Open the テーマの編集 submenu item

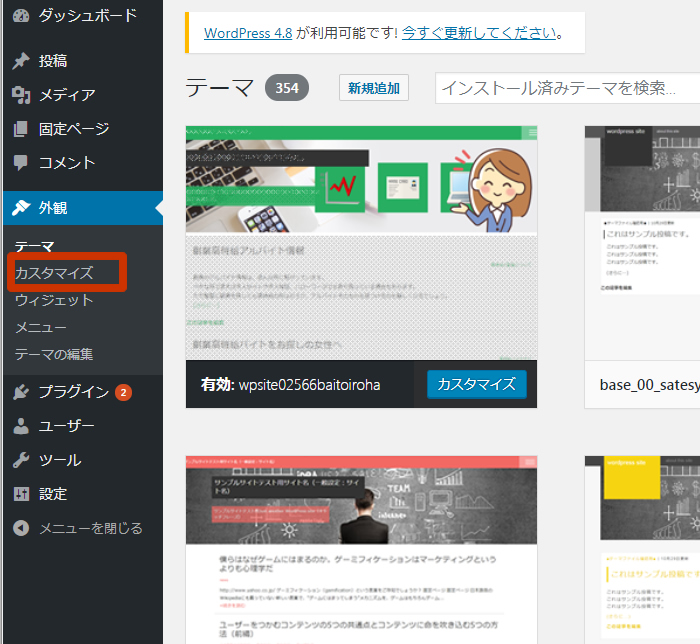tap(54, 354)
